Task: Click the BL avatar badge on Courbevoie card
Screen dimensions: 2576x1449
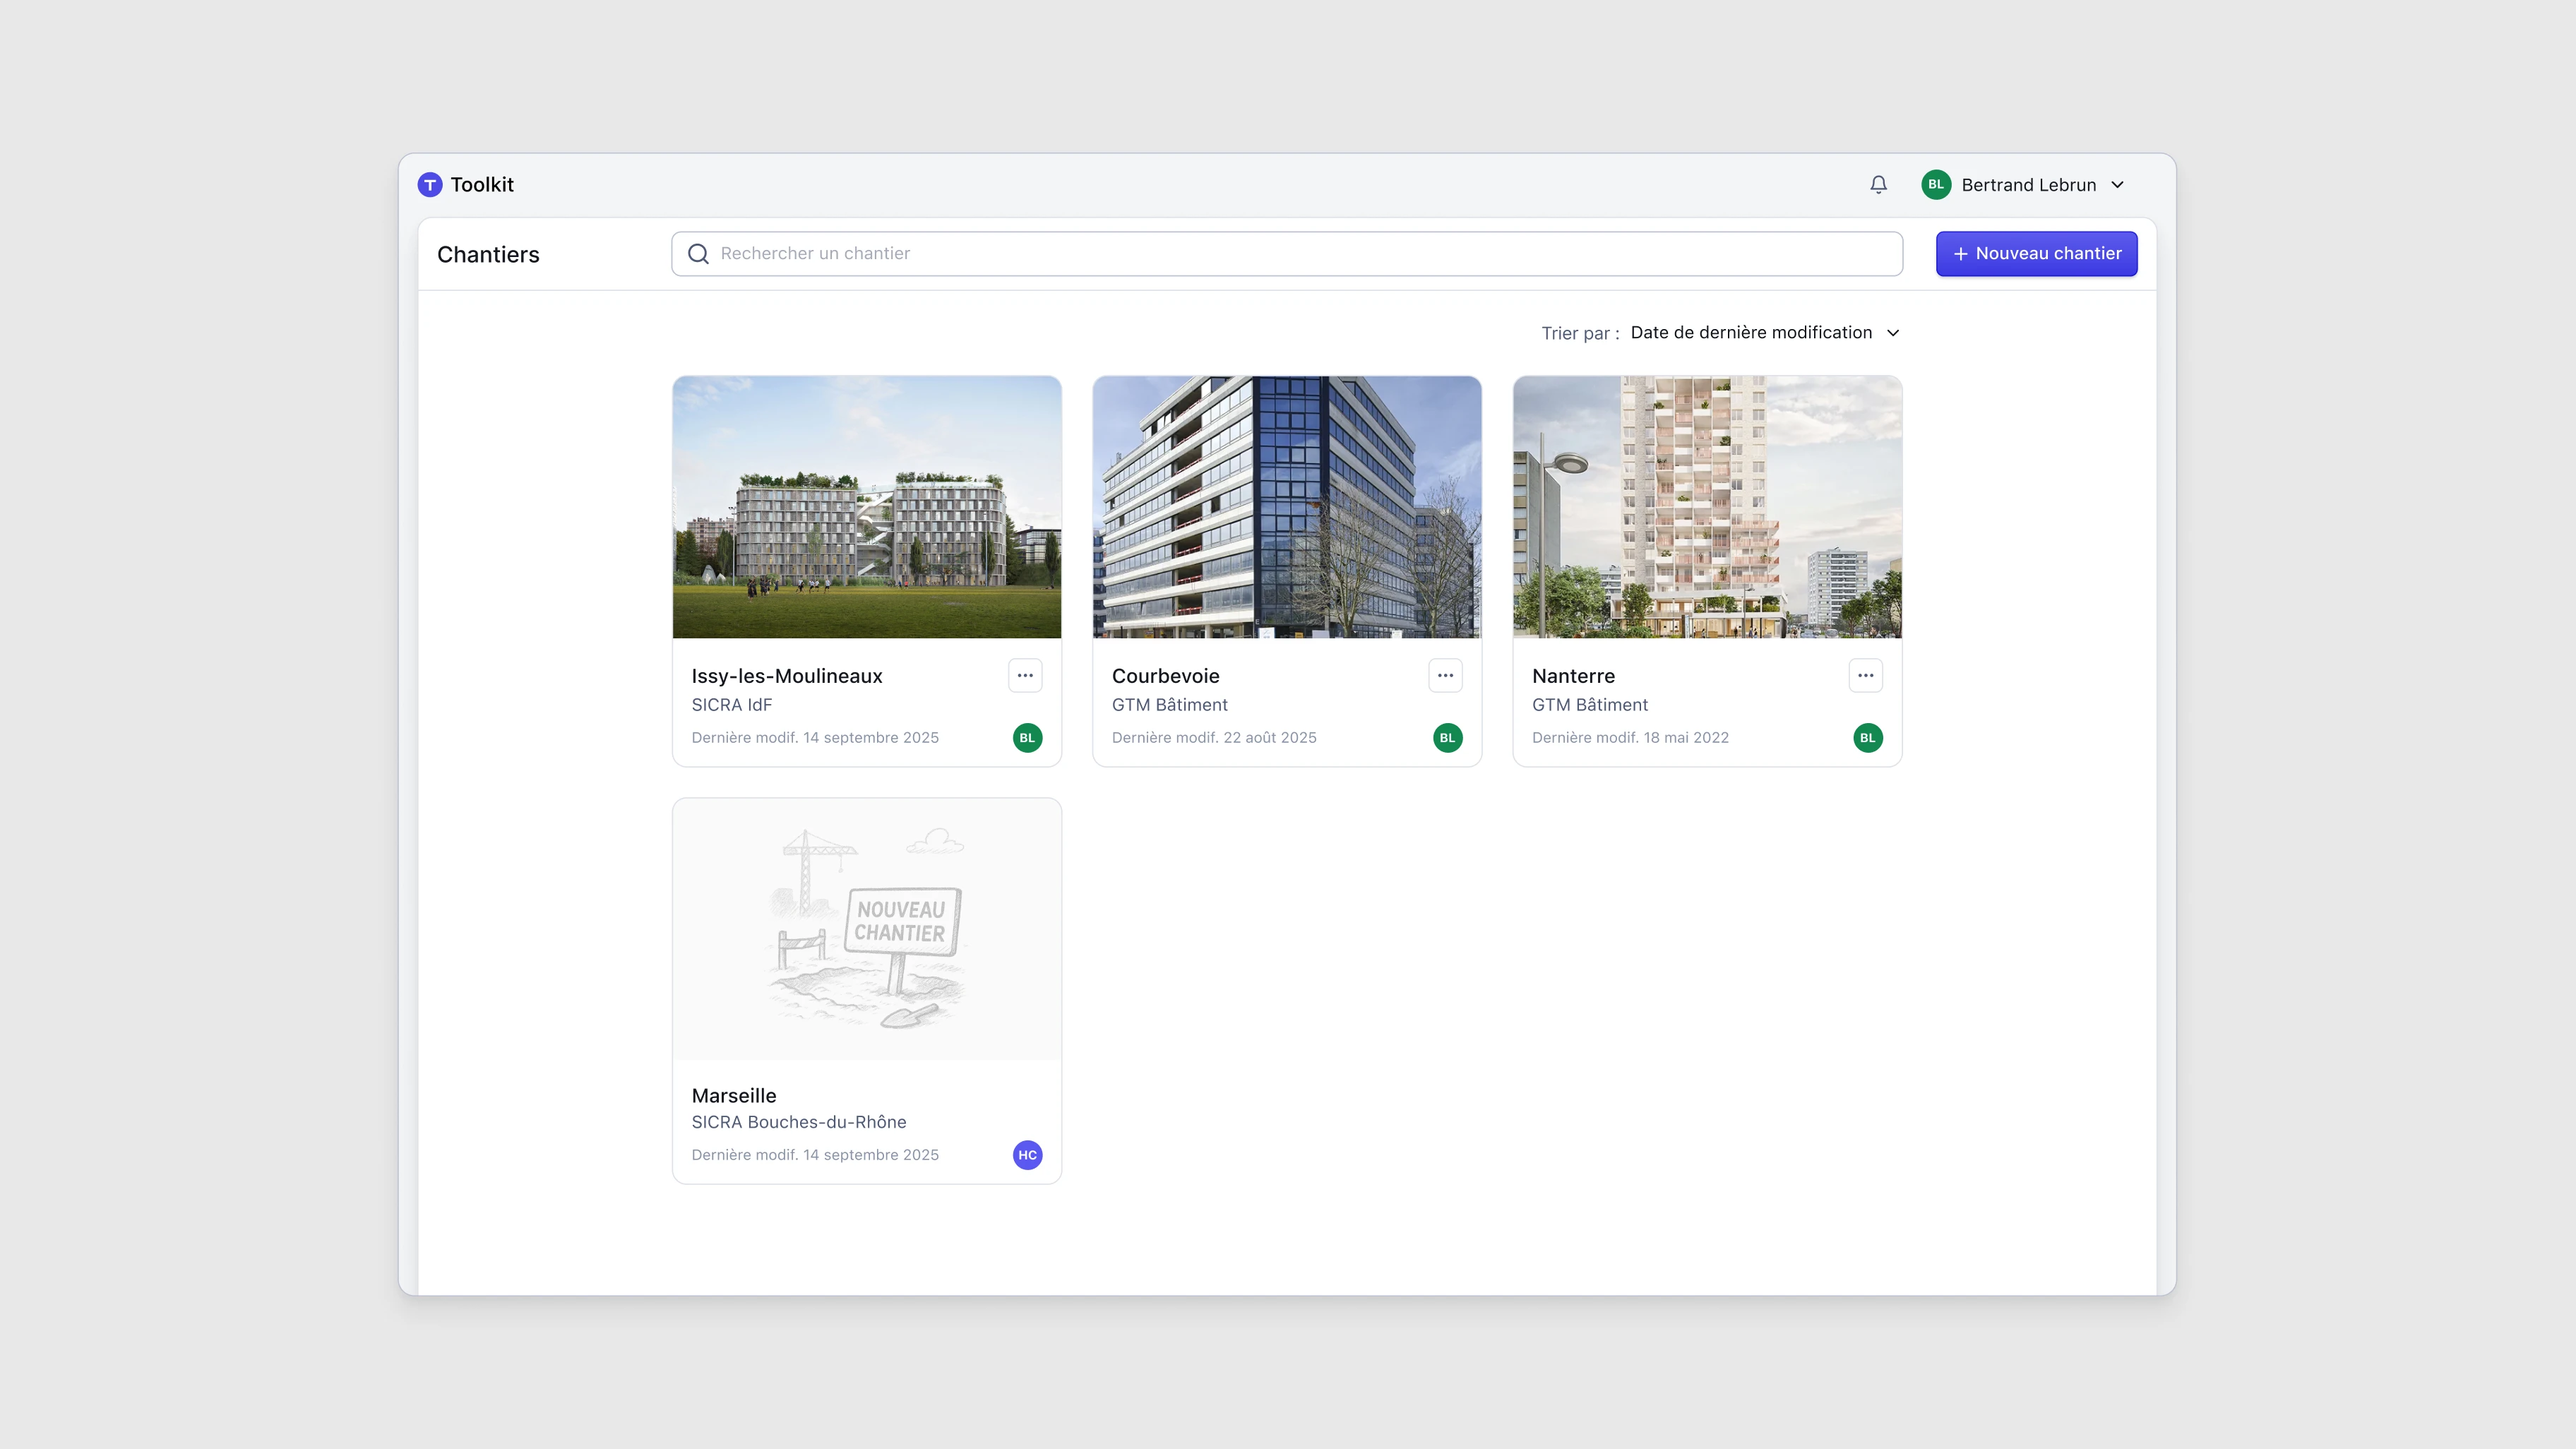Action: [1447, 737]
